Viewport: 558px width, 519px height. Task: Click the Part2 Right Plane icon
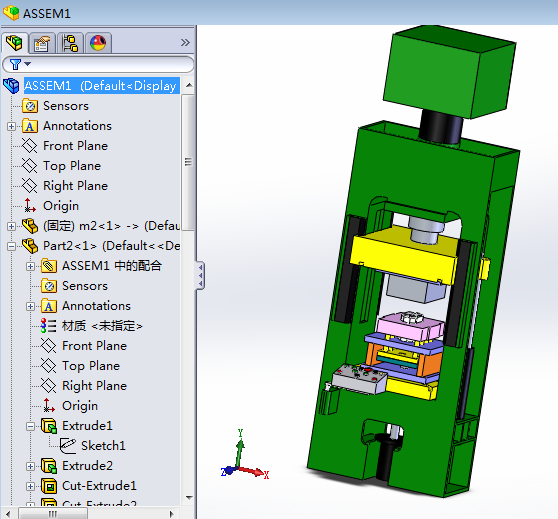[48, 386]
